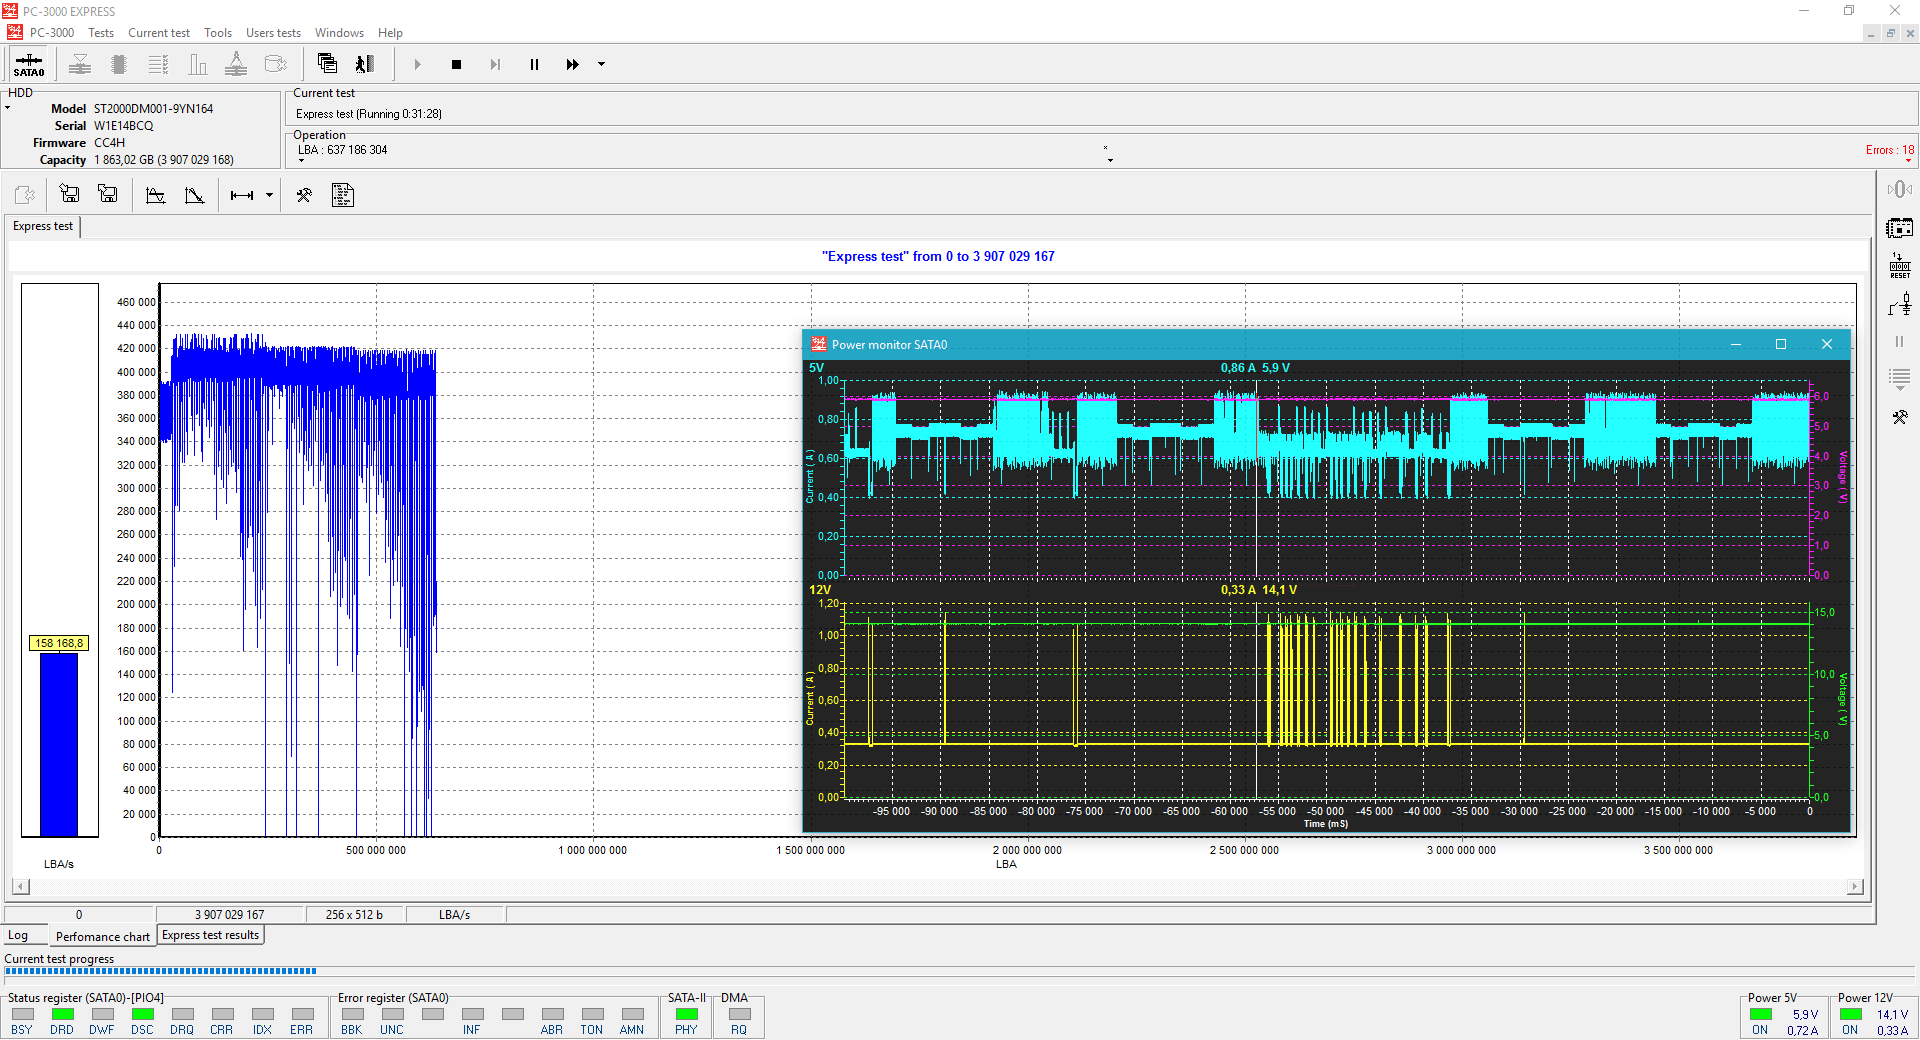
Task: Open the Tests menu
Action: point(101,33)
